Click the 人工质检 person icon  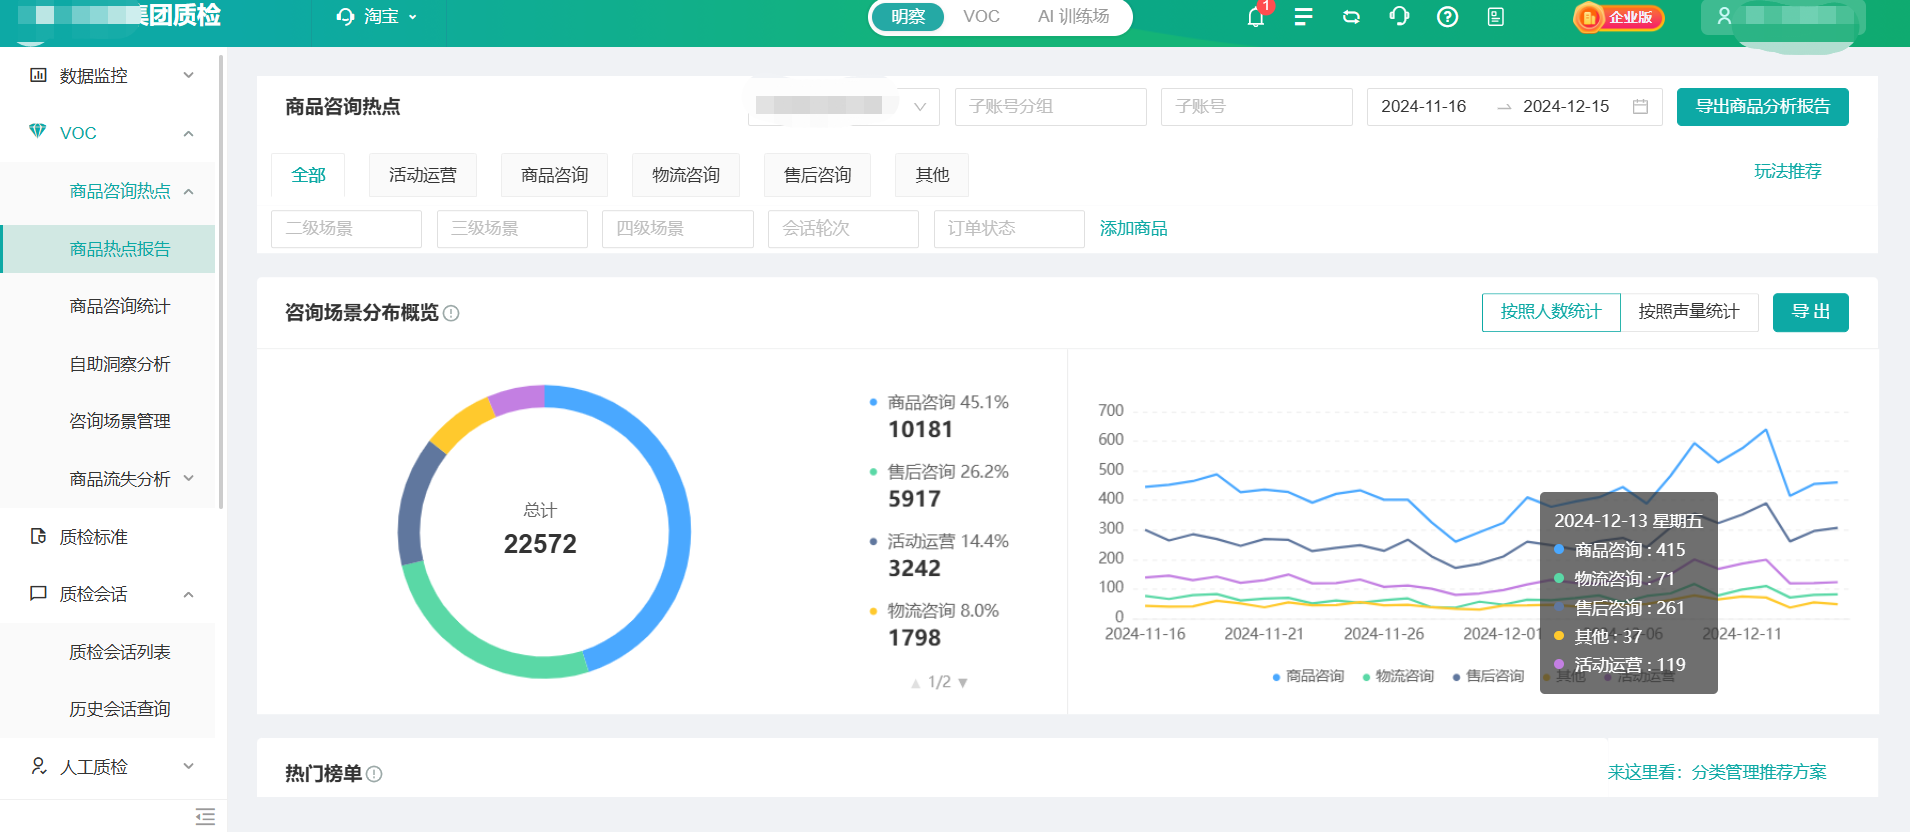(38, 766)
